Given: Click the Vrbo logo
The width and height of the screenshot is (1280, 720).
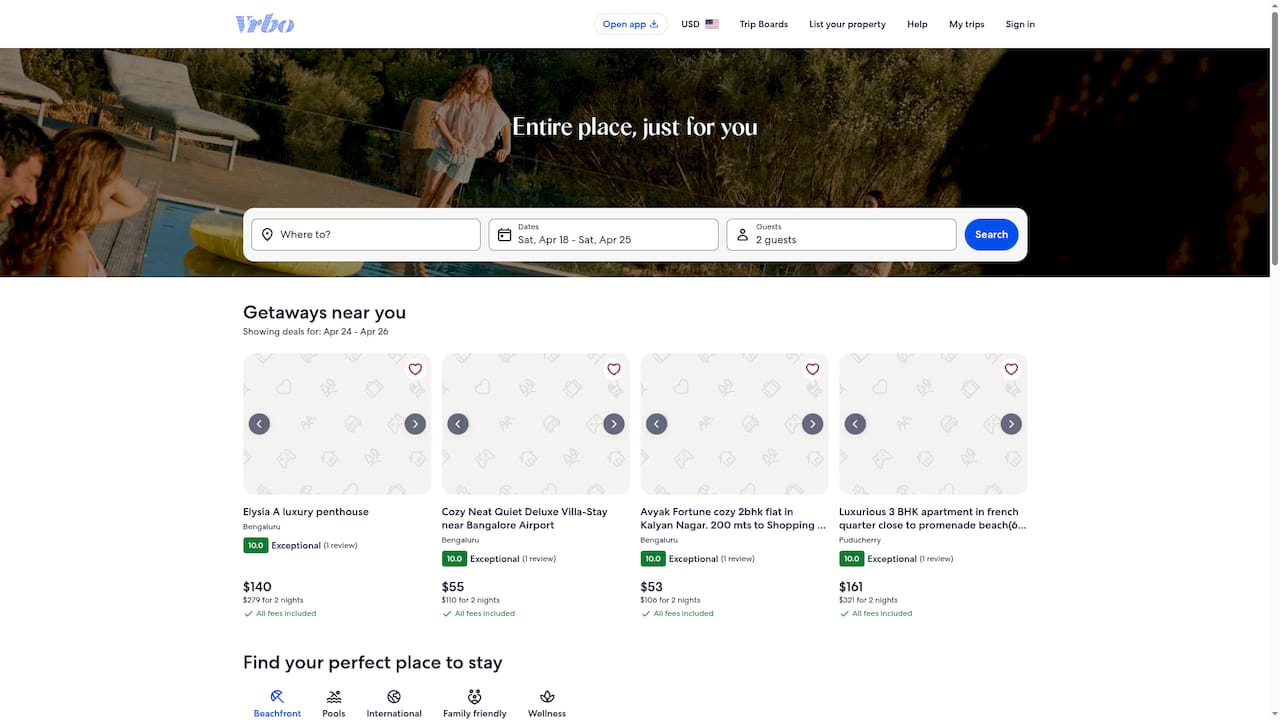Looking at the screenshot, I should 264,23.
